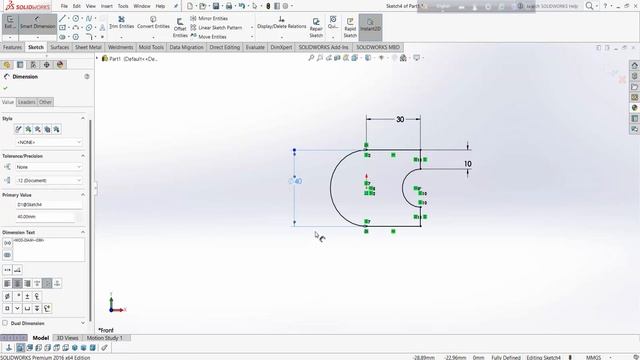The height and width of the screenshot is (360, 640).
Task: Open the SOLIDWORKS MBD tab
Action: pyautogui.click(x=378, y=47)
